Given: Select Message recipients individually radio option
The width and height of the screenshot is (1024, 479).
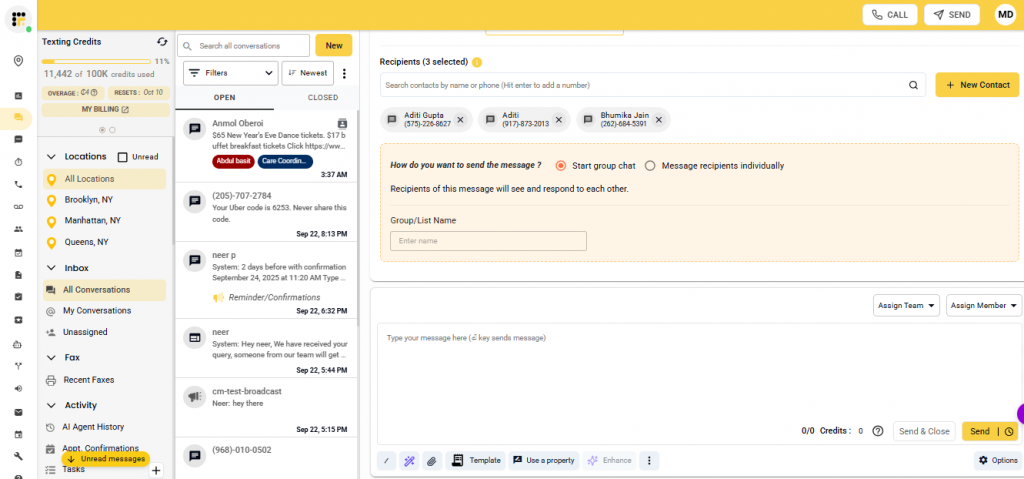Looking at the screenshot, I should (650, 166).
